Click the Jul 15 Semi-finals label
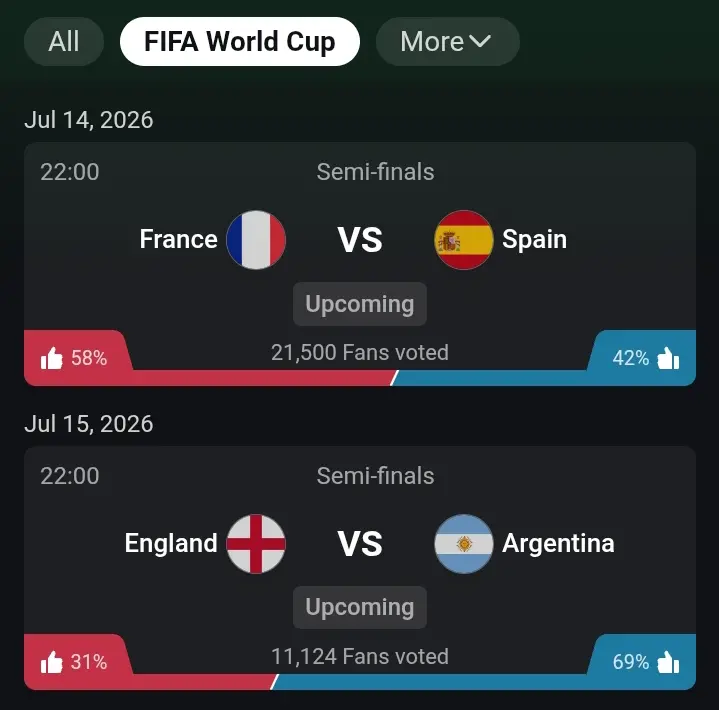This screenshot has height=710, width=719. point(375,476)
